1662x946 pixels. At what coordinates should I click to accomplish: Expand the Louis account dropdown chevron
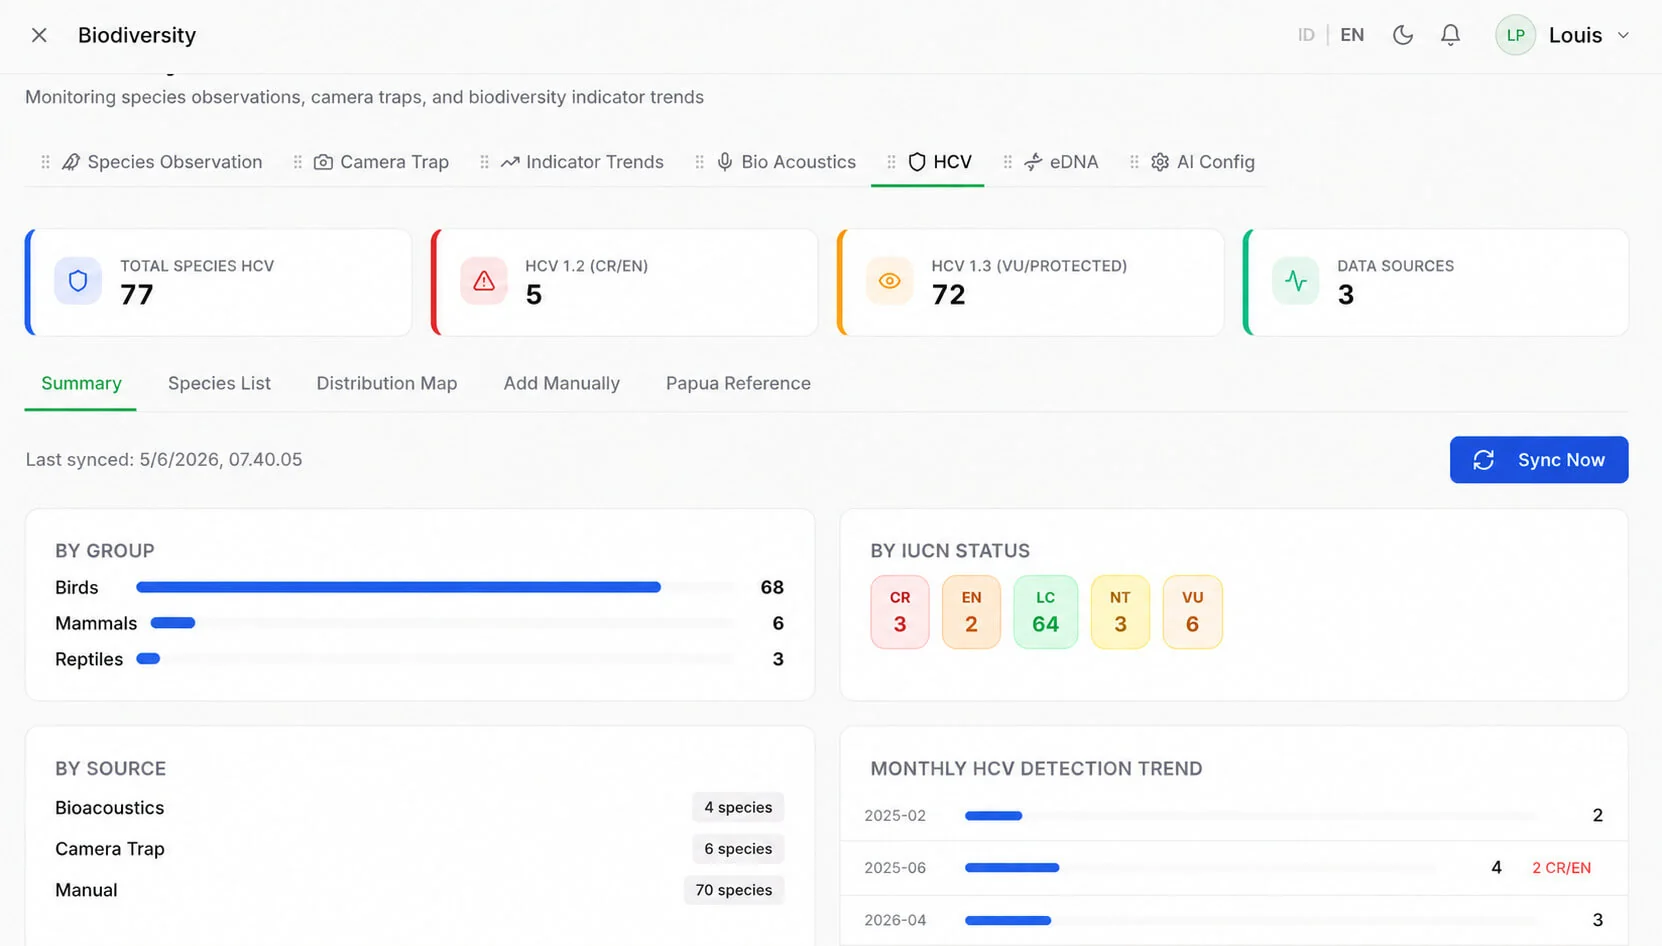(x=1623, y=35)
